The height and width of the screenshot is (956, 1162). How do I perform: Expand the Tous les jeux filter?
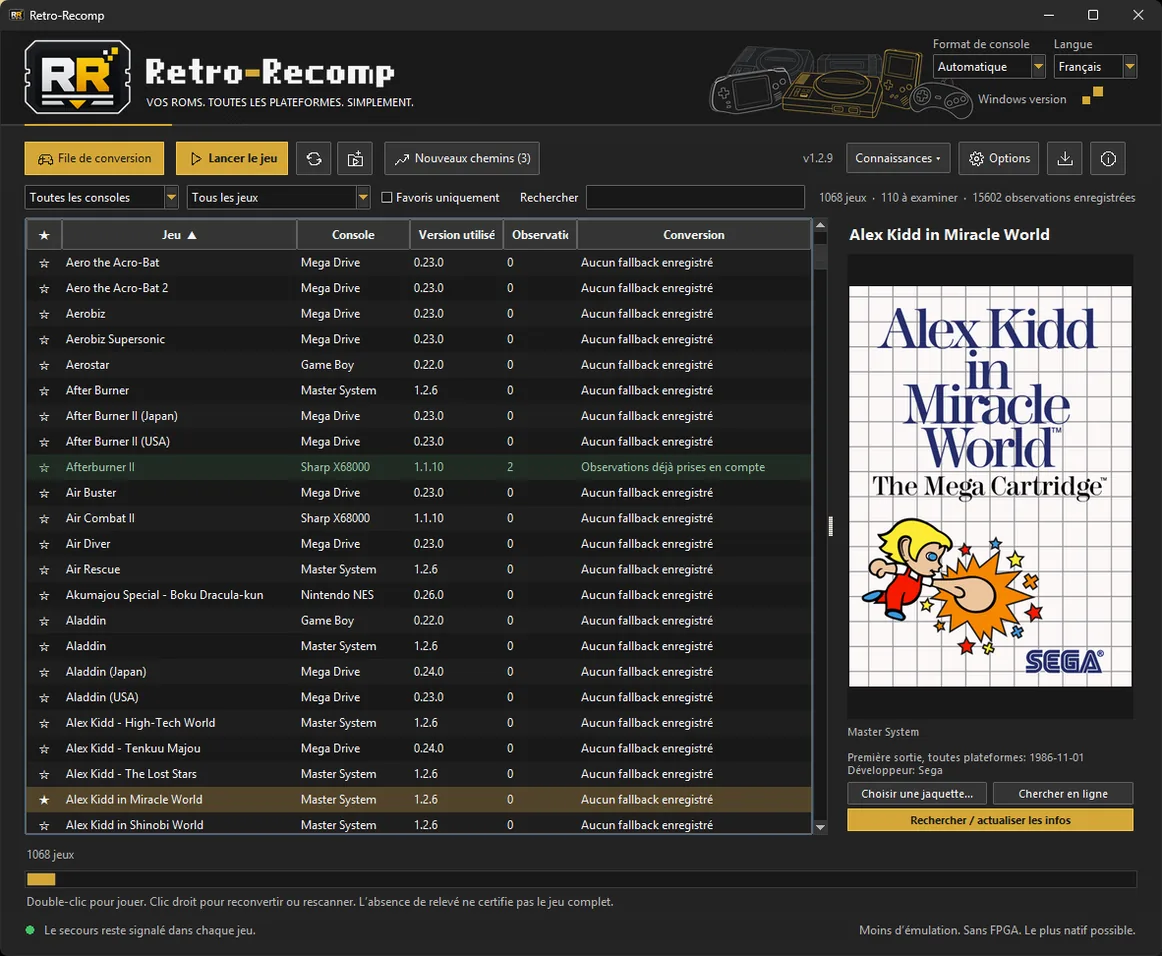[279, 198]
